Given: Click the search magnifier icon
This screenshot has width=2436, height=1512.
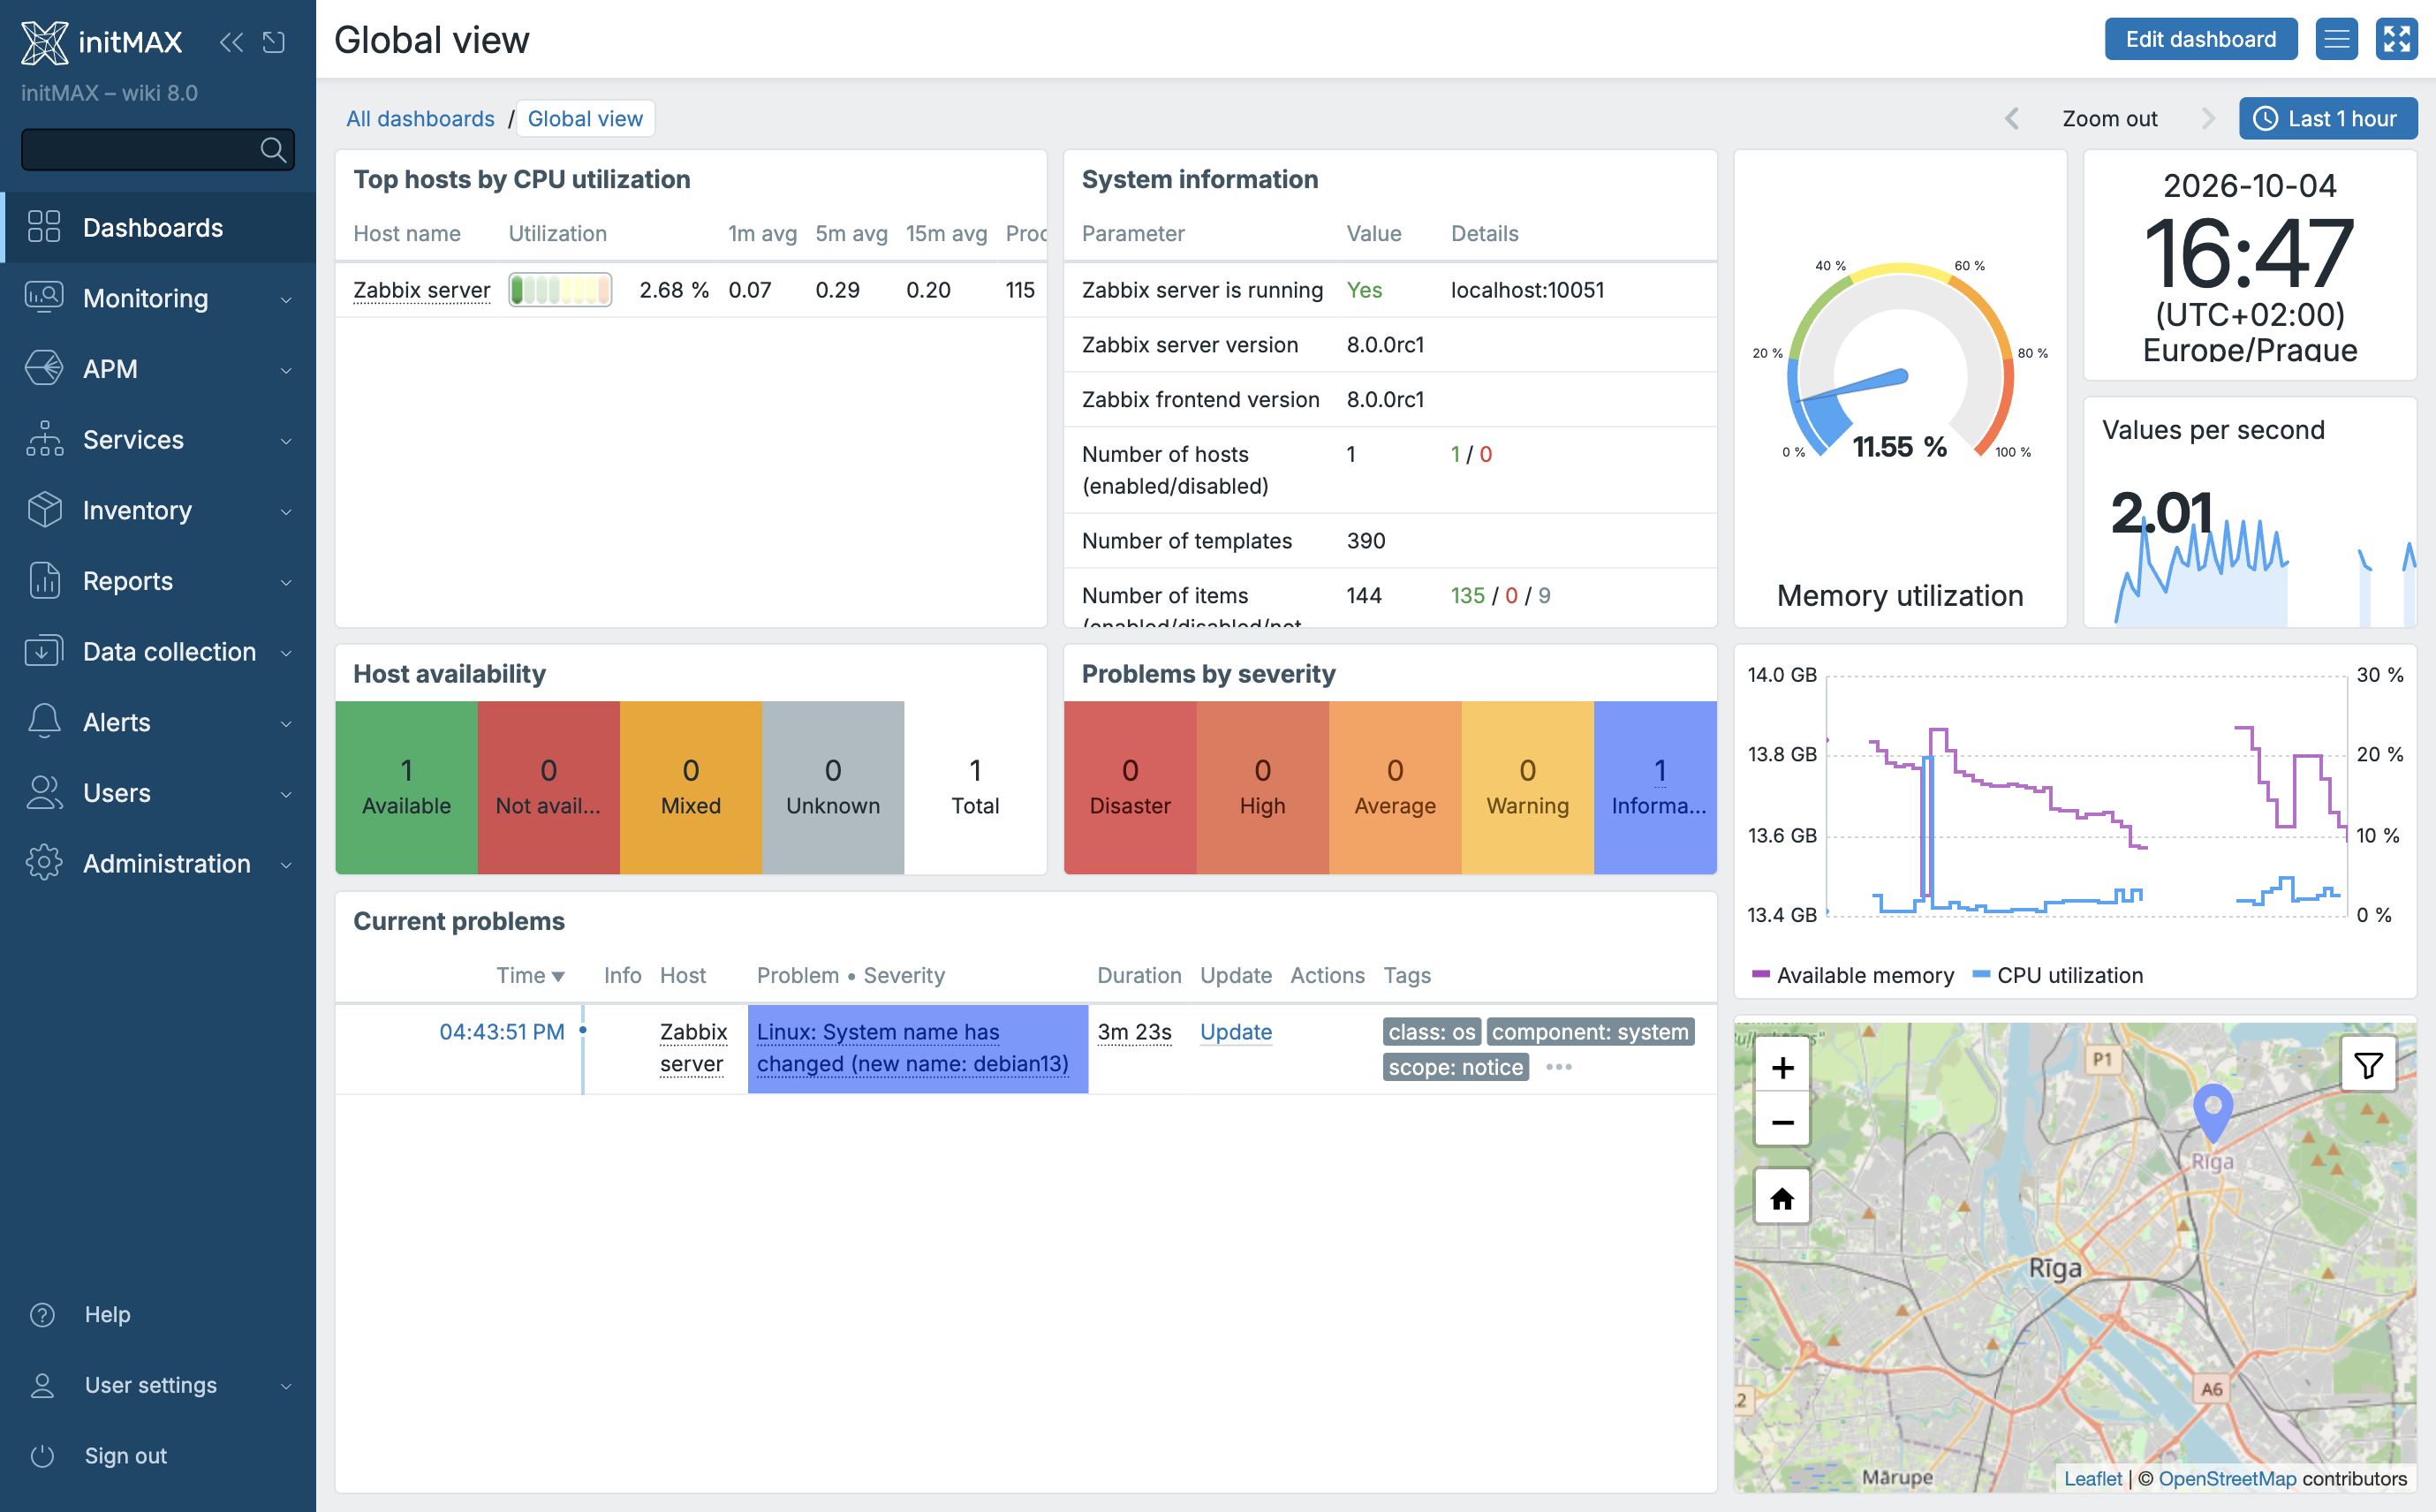Looking at the screenshot, I should [x=273, y=150].
